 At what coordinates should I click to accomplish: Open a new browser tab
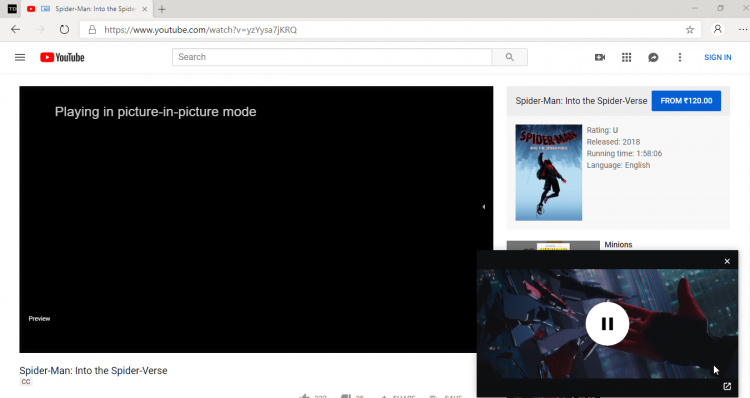162,9
